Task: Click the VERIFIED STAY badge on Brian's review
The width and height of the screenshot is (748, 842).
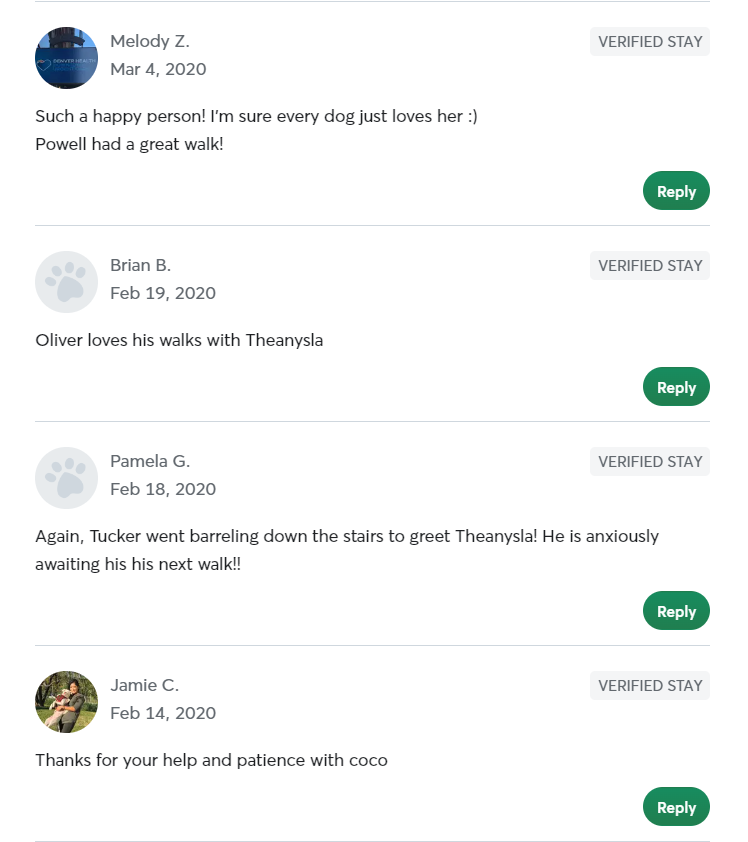Action: tap(649, 265)
